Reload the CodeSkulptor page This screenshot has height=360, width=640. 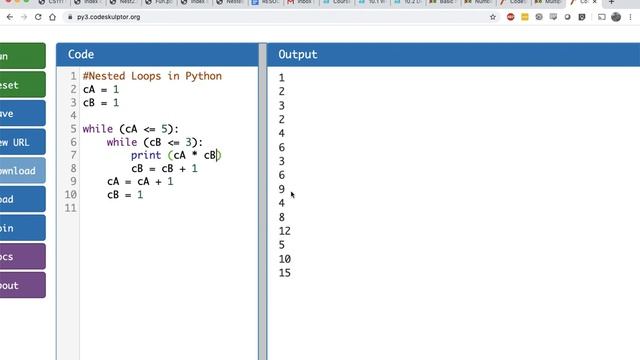[x=38, y=17]
